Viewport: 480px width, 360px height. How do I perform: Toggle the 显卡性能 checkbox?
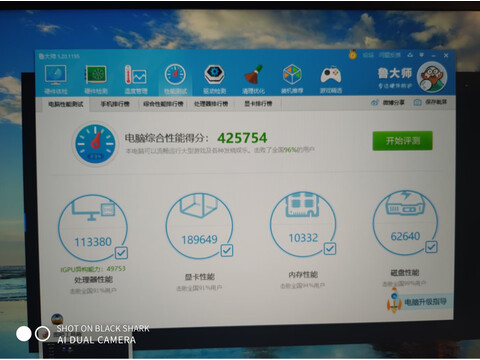pos(227,250)
